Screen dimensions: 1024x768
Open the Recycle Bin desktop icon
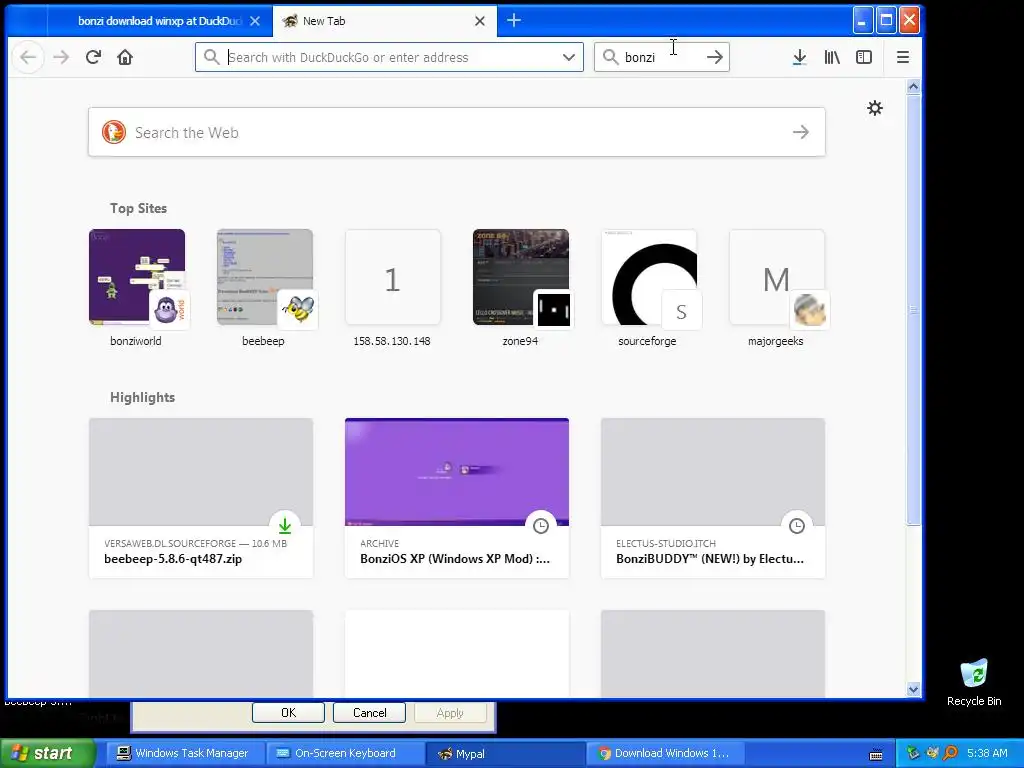(x=974, y=682)
